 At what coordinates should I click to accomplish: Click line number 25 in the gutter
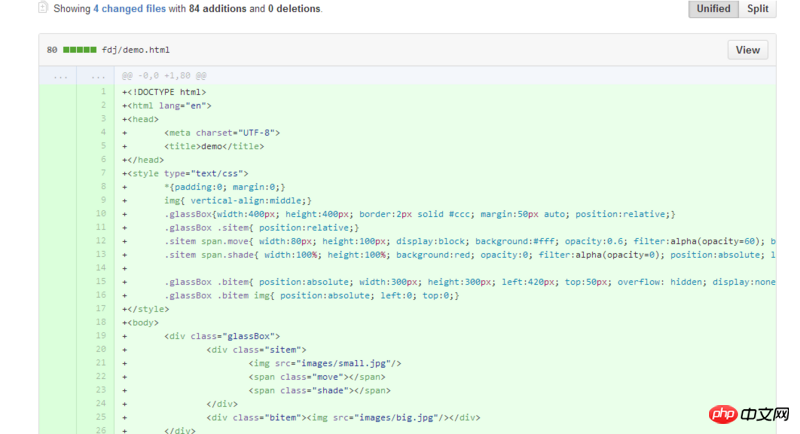pyautogui.click(x=101, y=417)
